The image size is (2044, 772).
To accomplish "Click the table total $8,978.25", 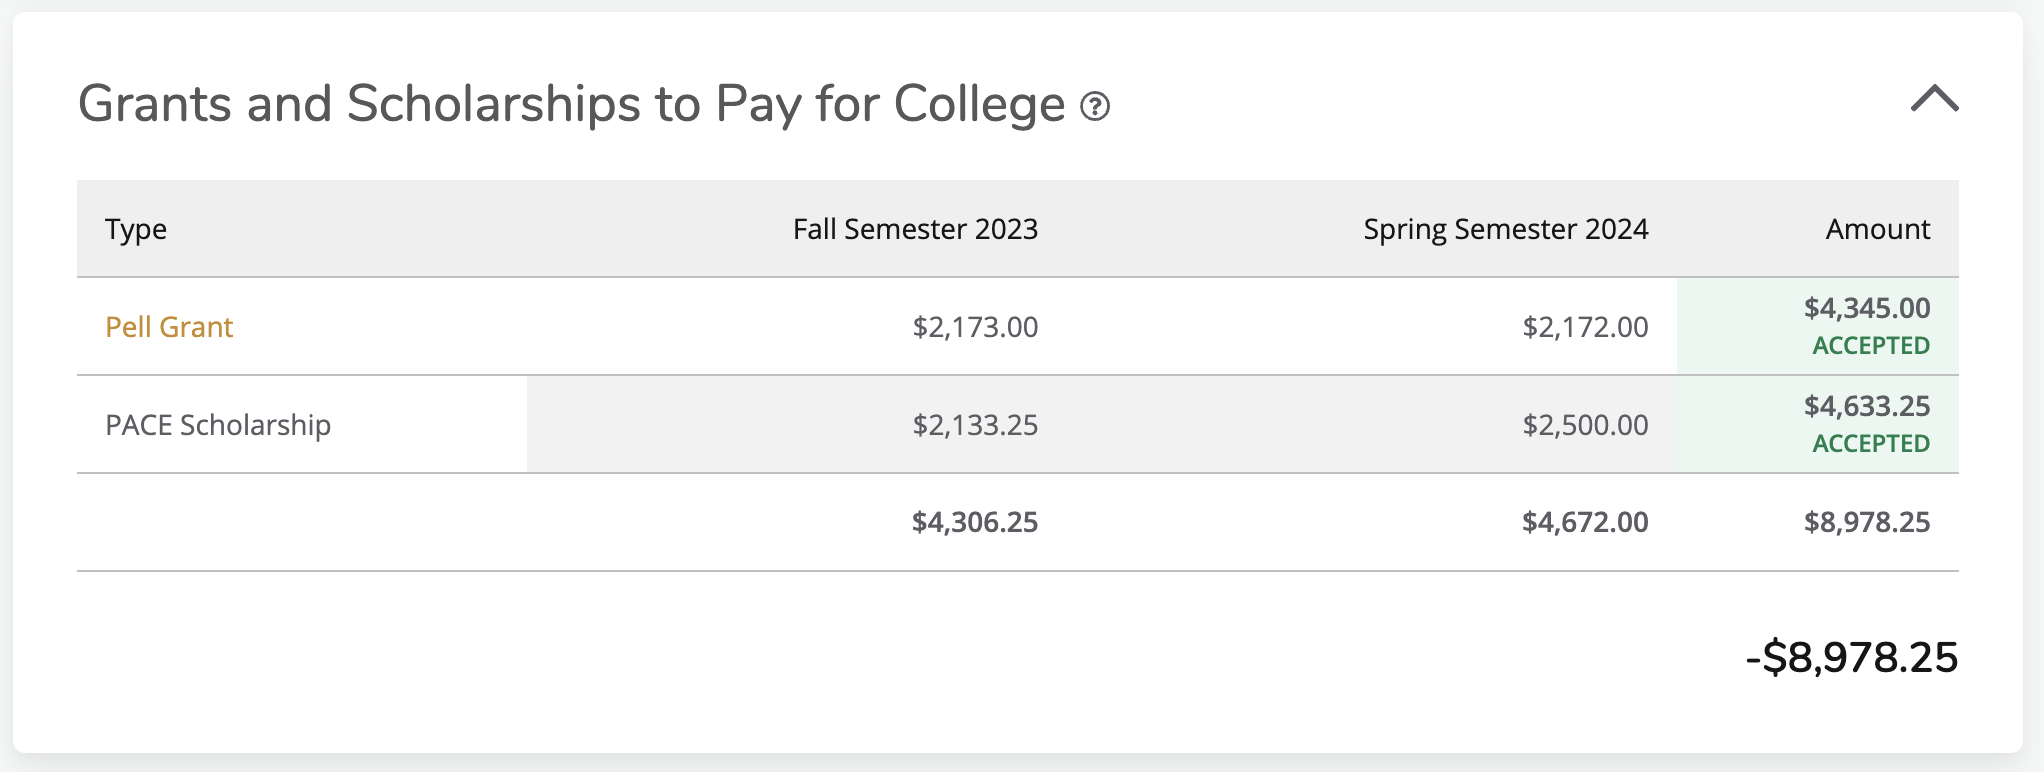I will coord(1866,522).
